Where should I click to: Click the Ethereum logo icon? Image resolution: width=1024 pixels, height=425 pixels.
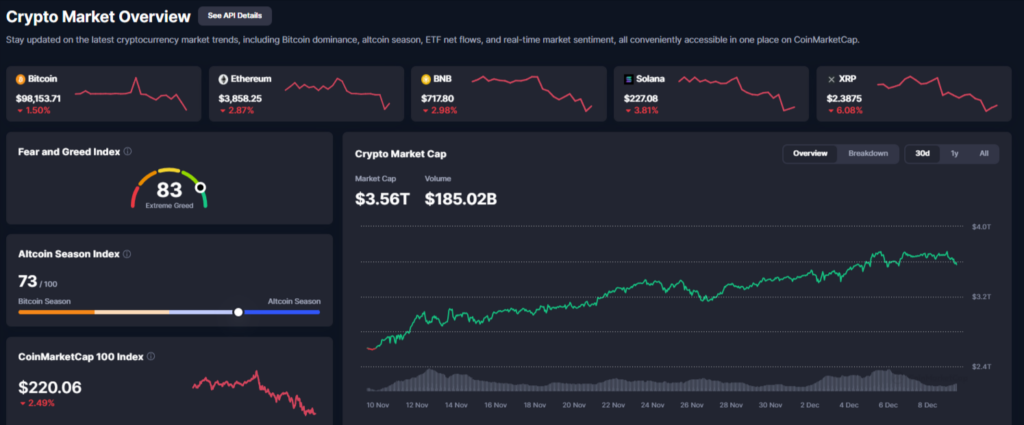coord(223,78)
